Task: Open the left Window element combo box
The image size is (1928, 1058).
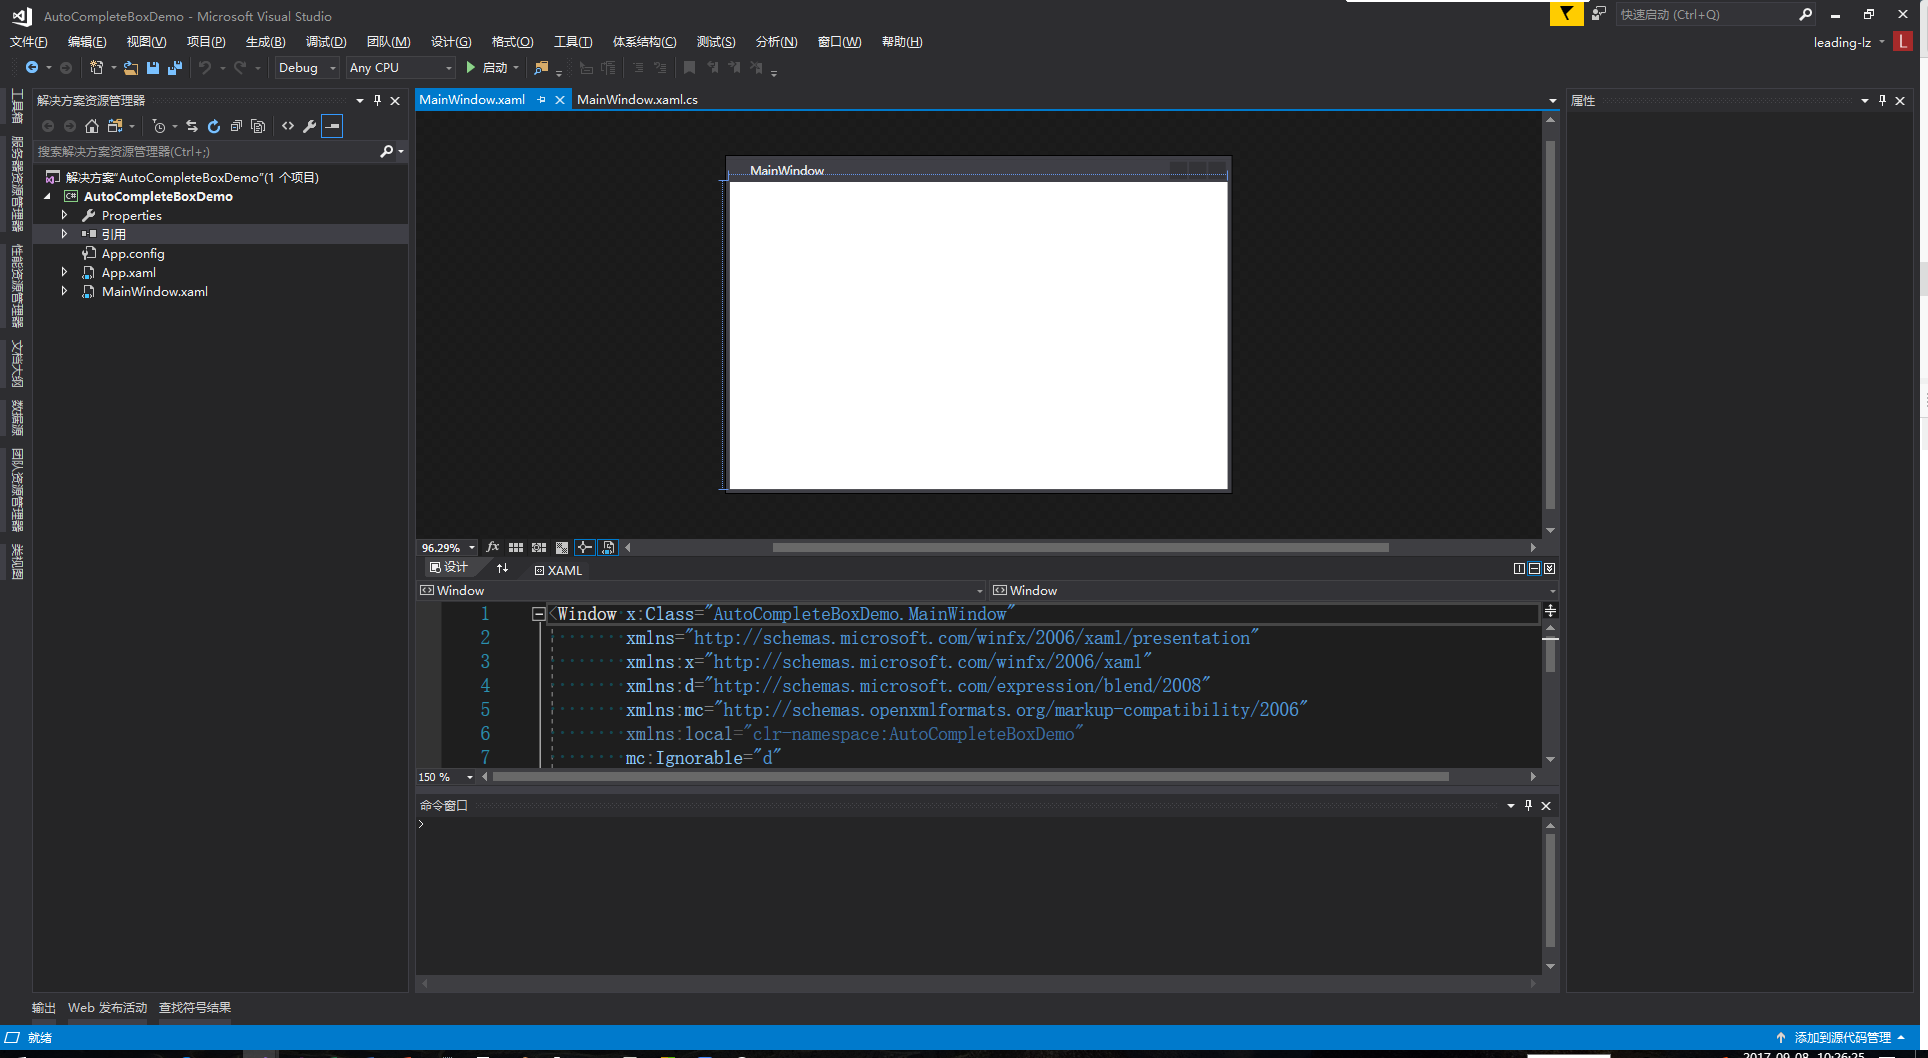Action: [701, 591]
